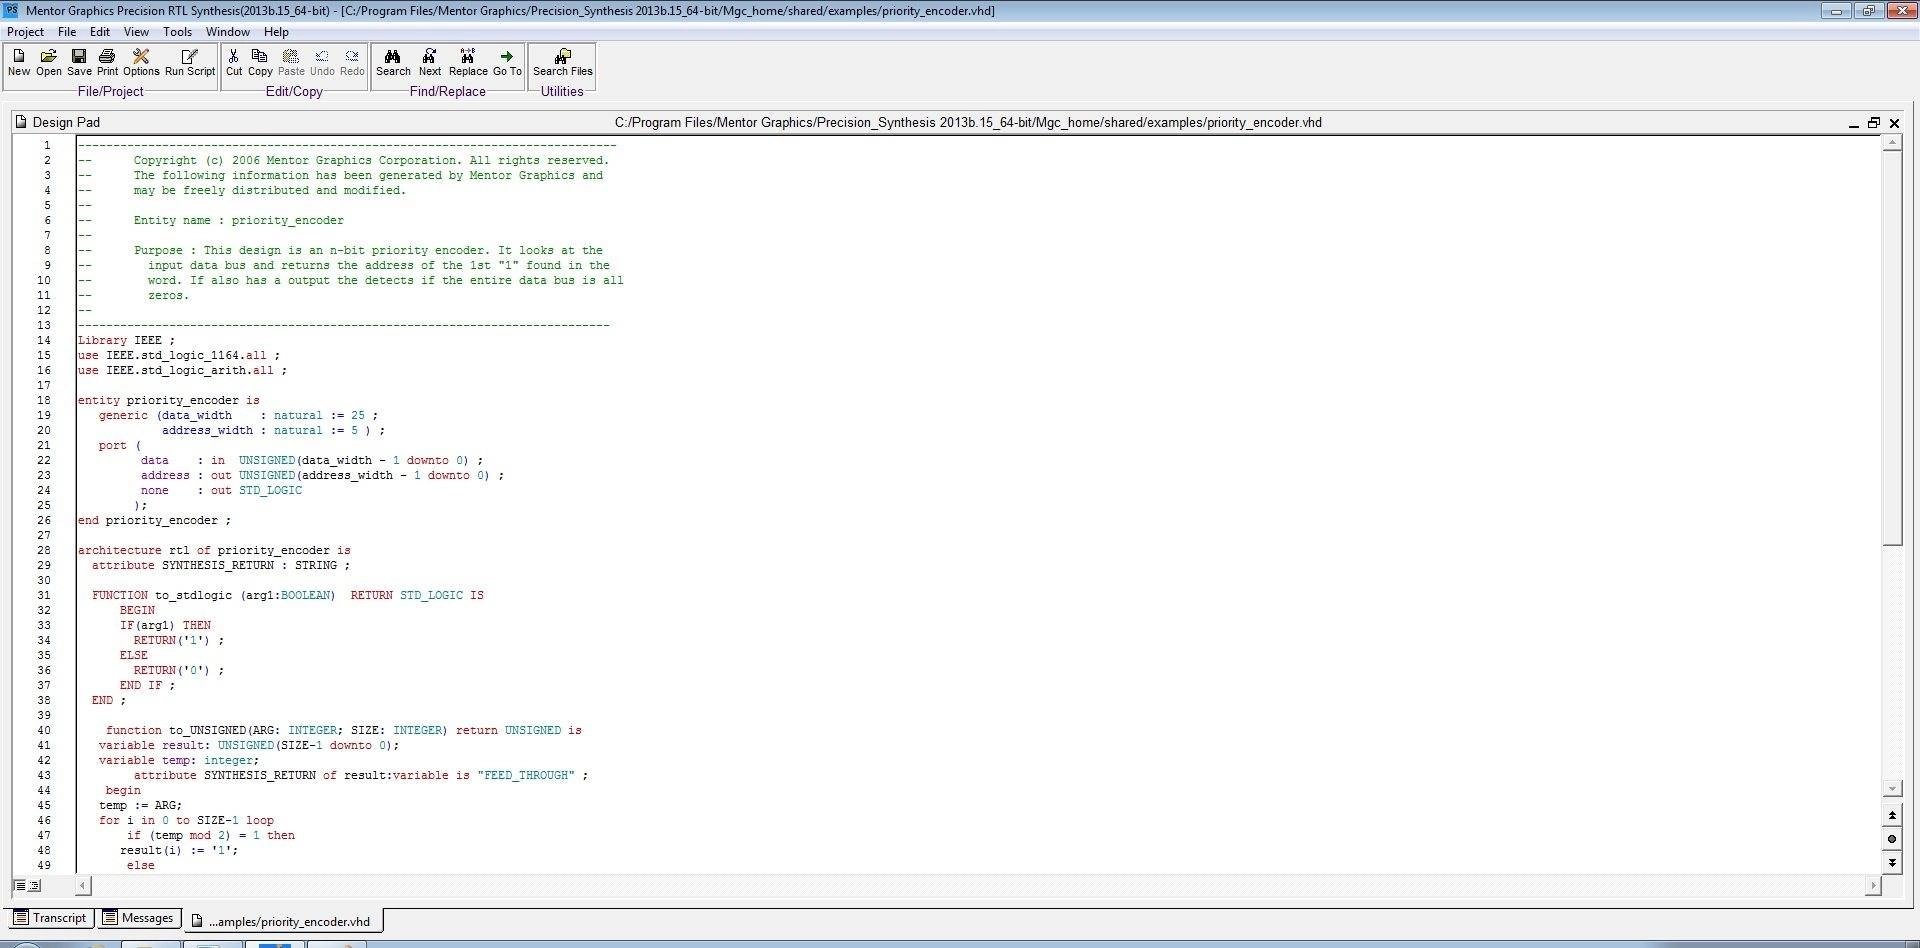The width and height of the screenshot is (1920, 948).
Task: Copy the selection using the Copy icon
Action: 260,63
